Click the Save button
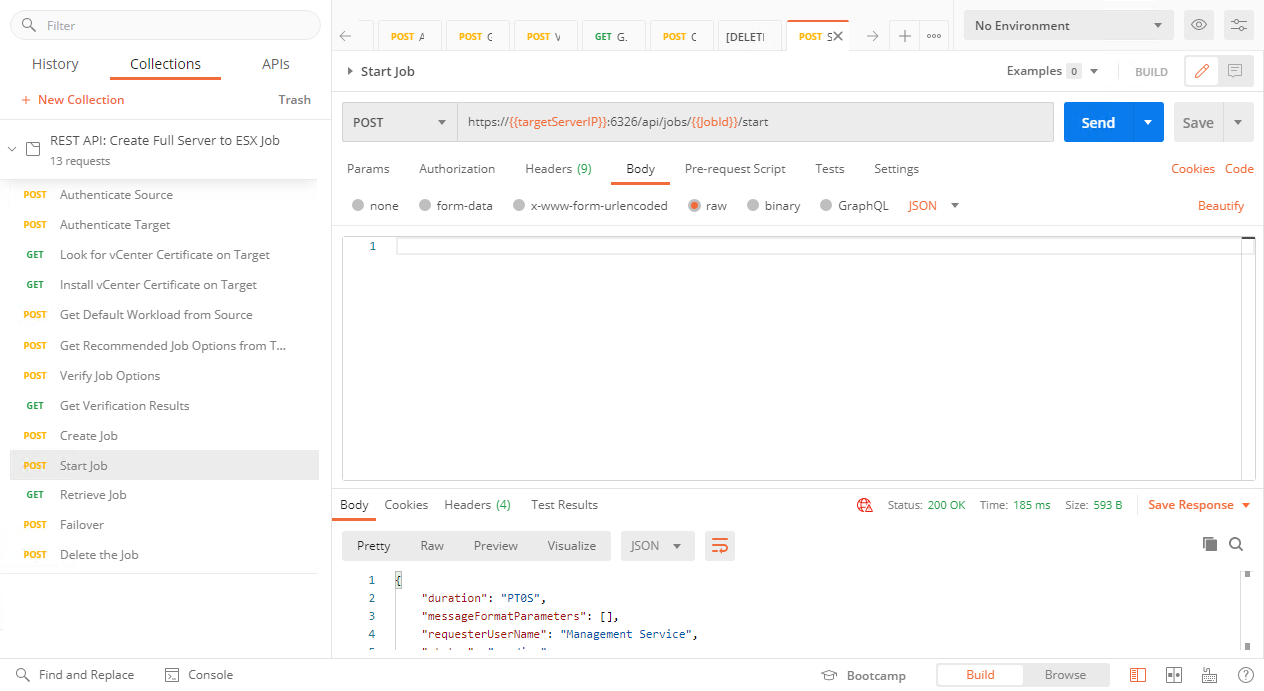 point(1198,122)
